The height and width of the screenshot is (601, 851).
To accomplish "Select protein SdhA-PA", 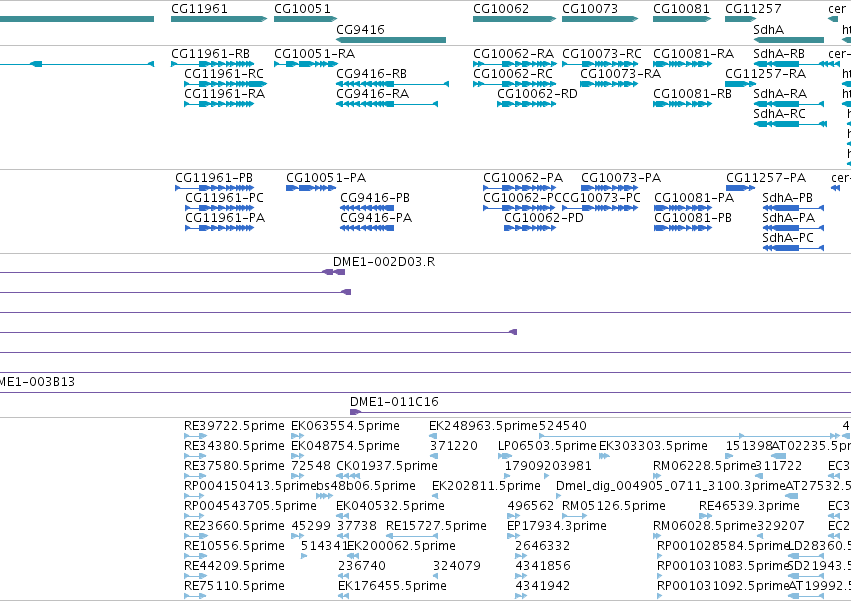I will (x=789, y=218).
